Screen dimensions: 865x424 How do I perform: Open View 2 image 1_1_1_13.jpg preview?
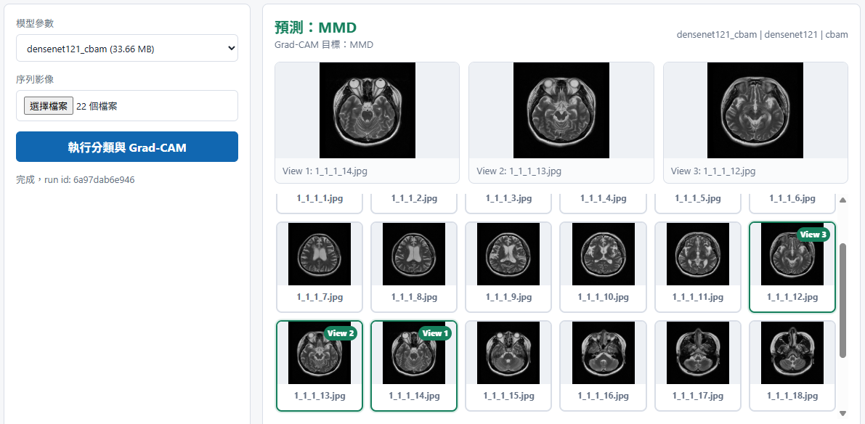click(x=561, y=122)
